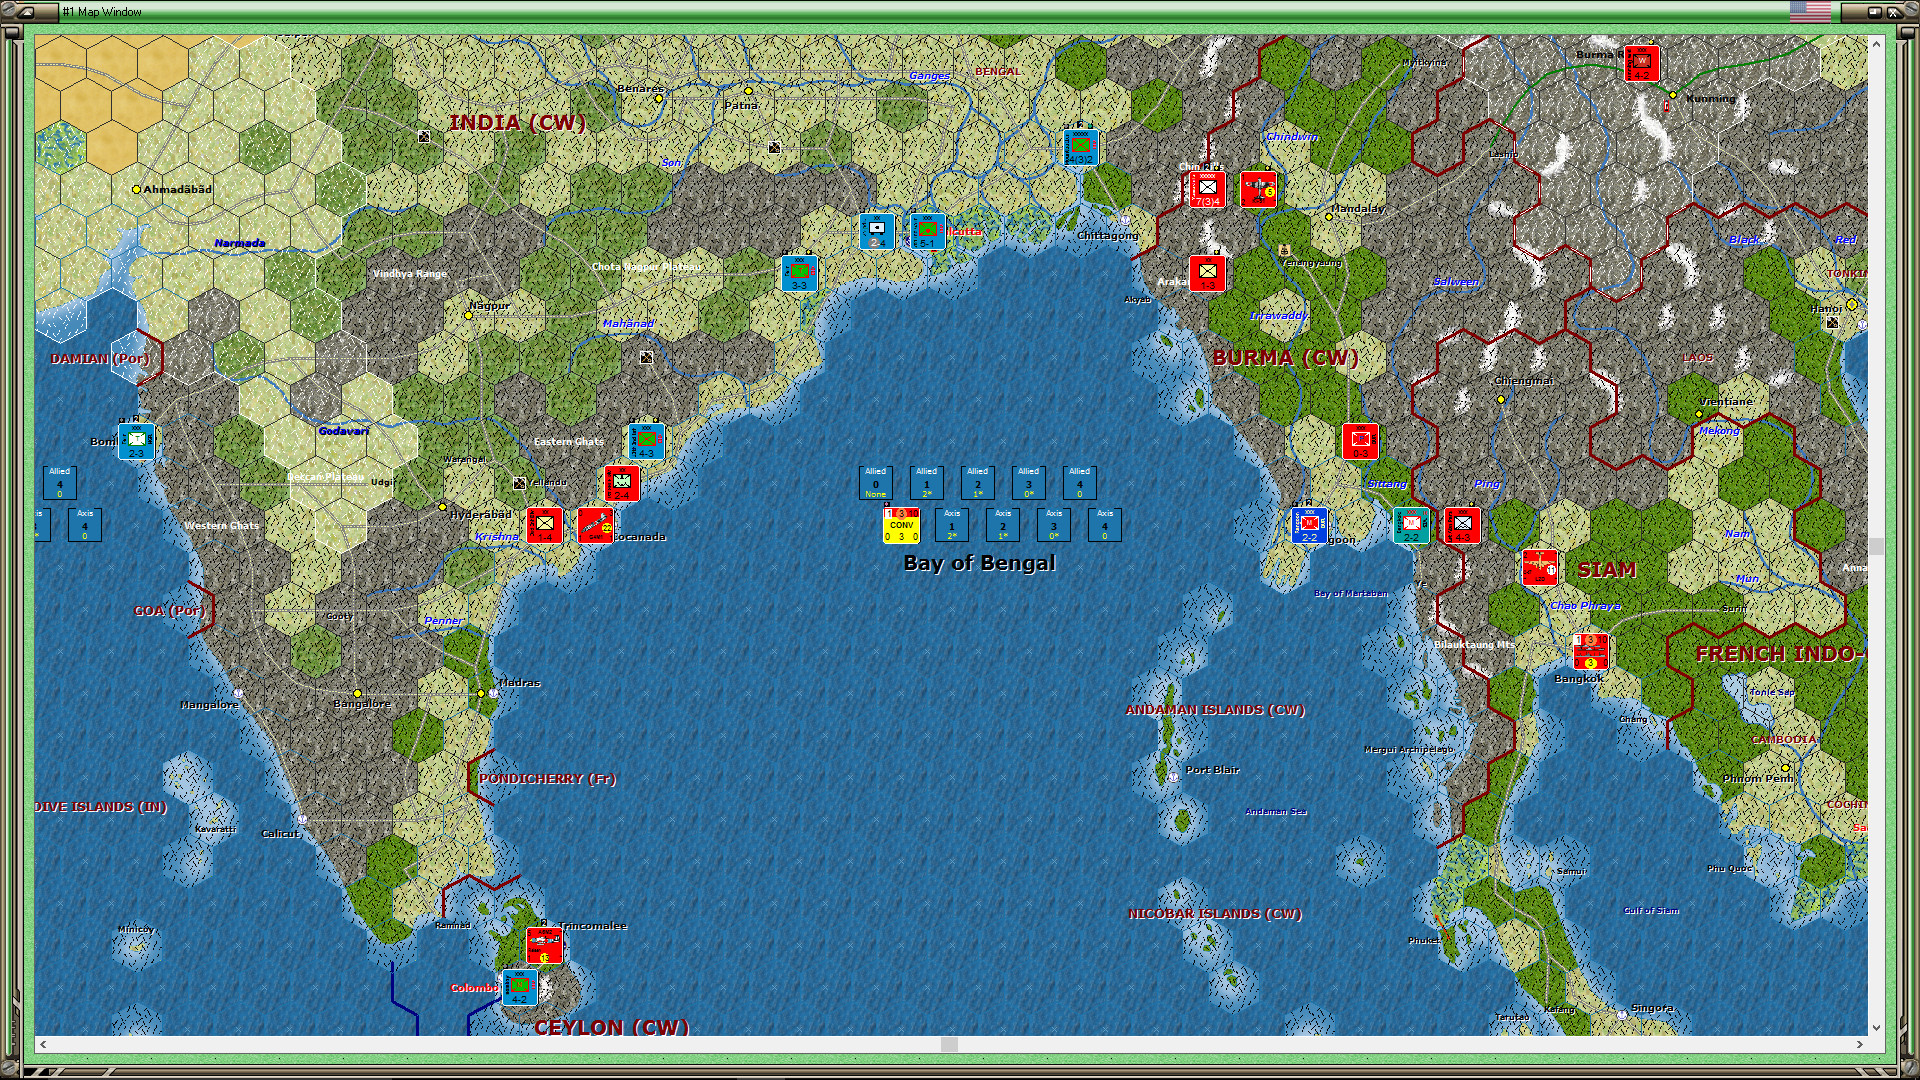
Task: Open the Map Window system menu icon
Action: (28, 12)
